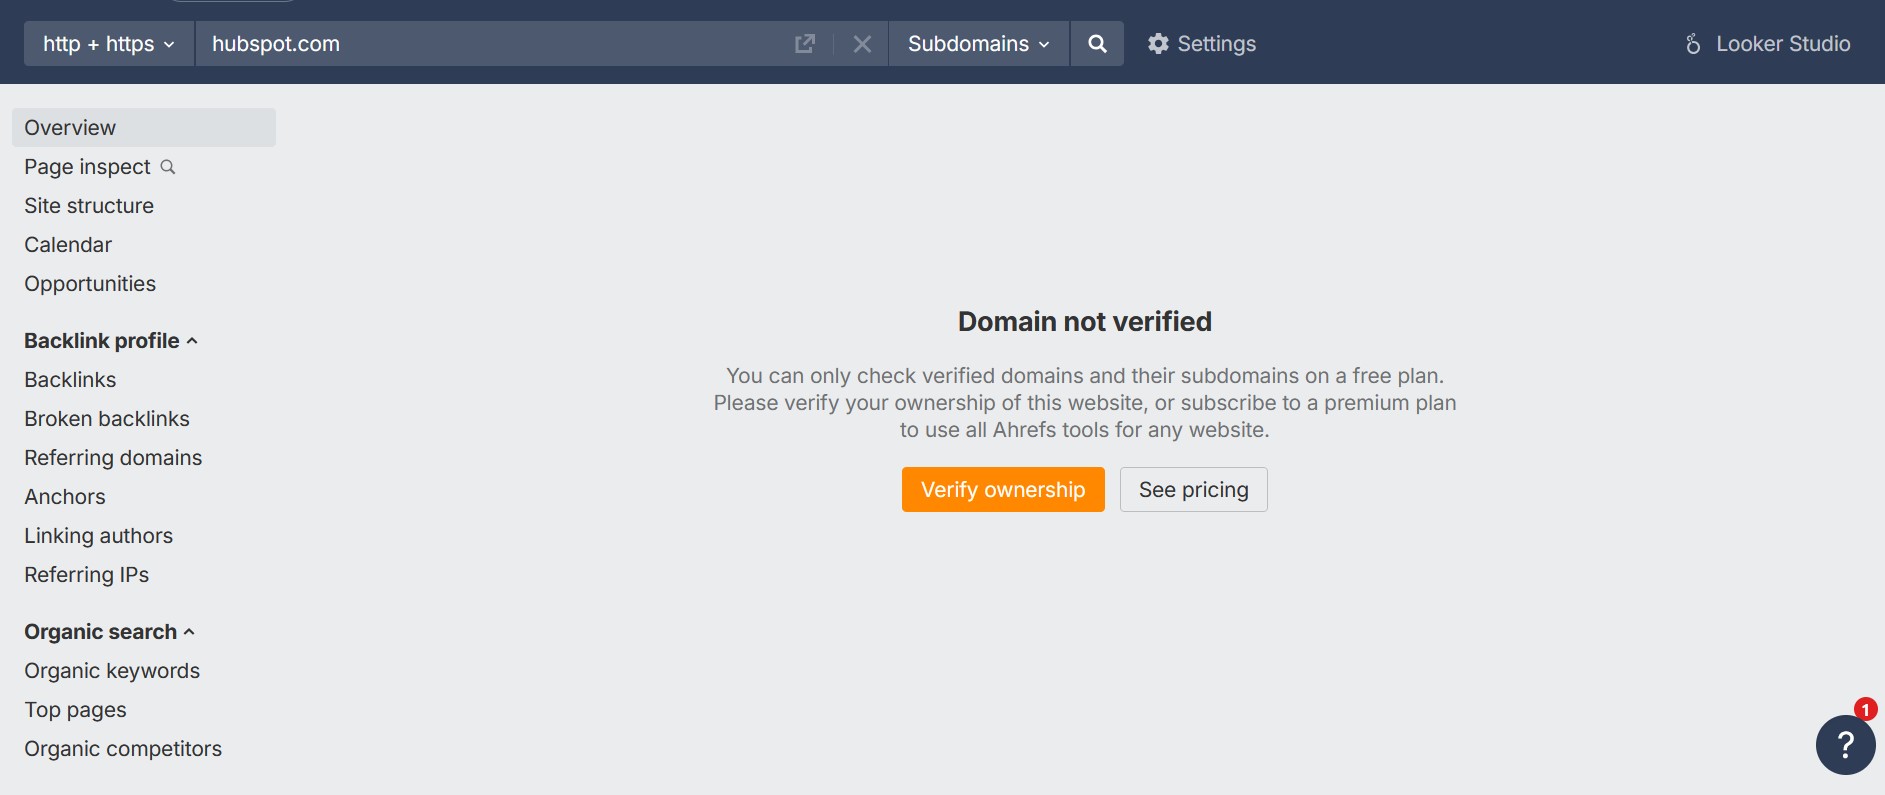The width and height of the screenshot is (1885, 795).
Task: Click the hubspot.com URL input field
Action: pyautogui.click(x=490, y=44)
